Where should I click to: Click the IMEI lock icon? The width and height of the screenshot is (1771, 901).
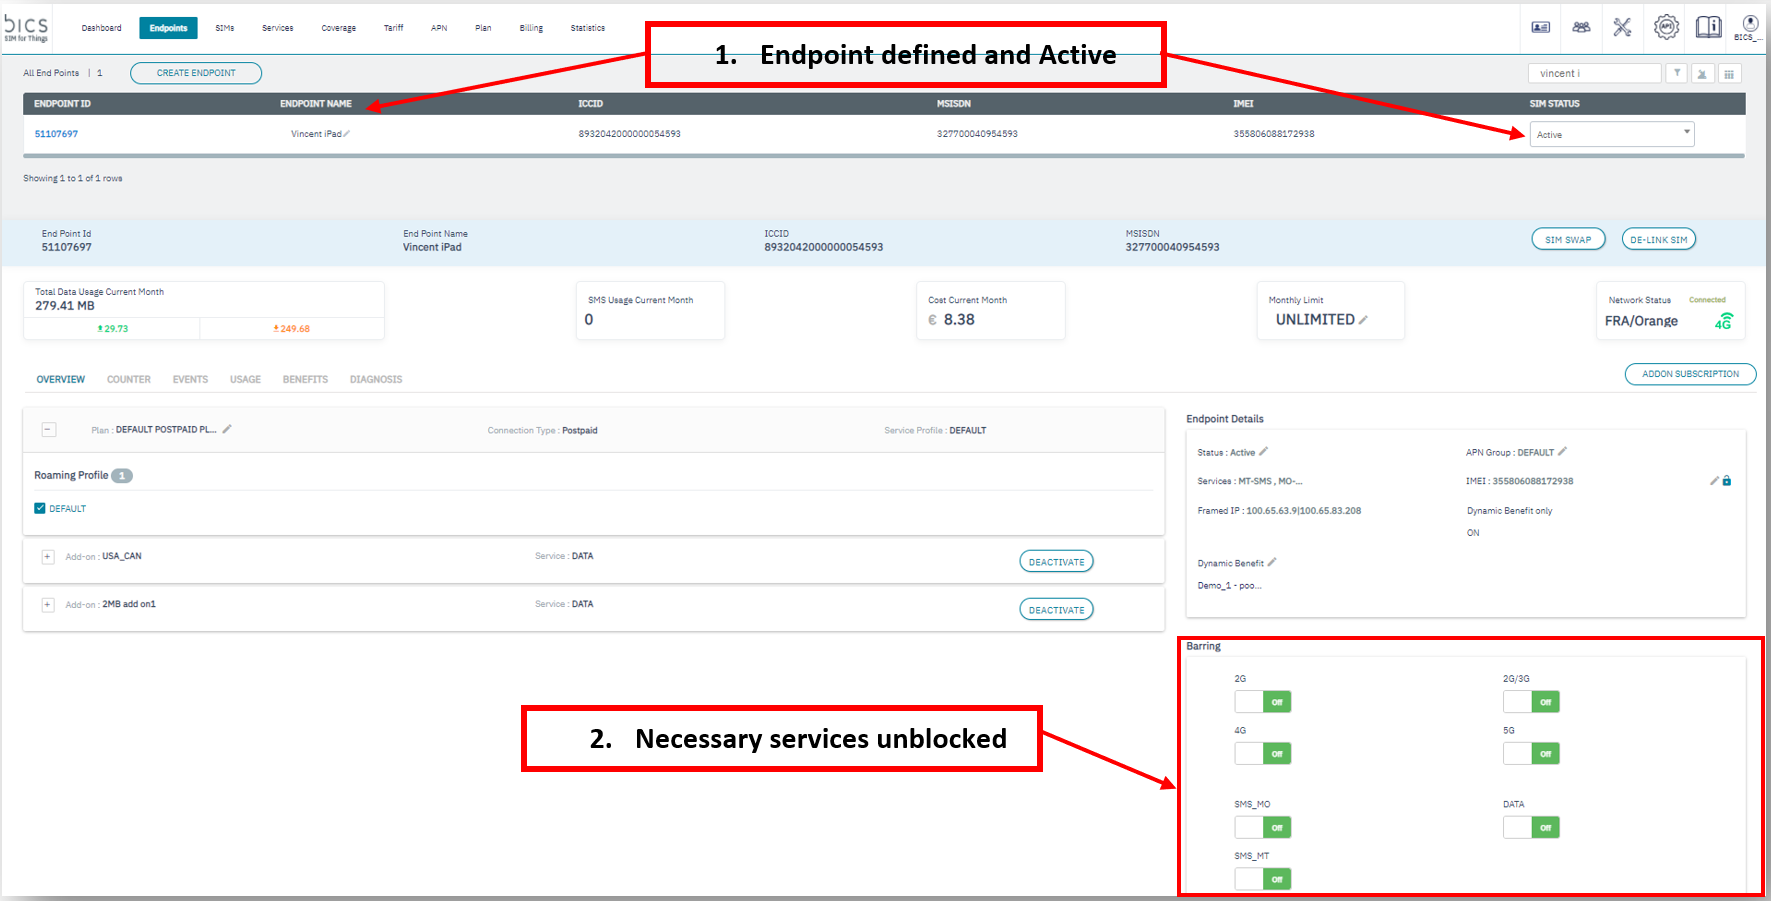coord(1727,481)
